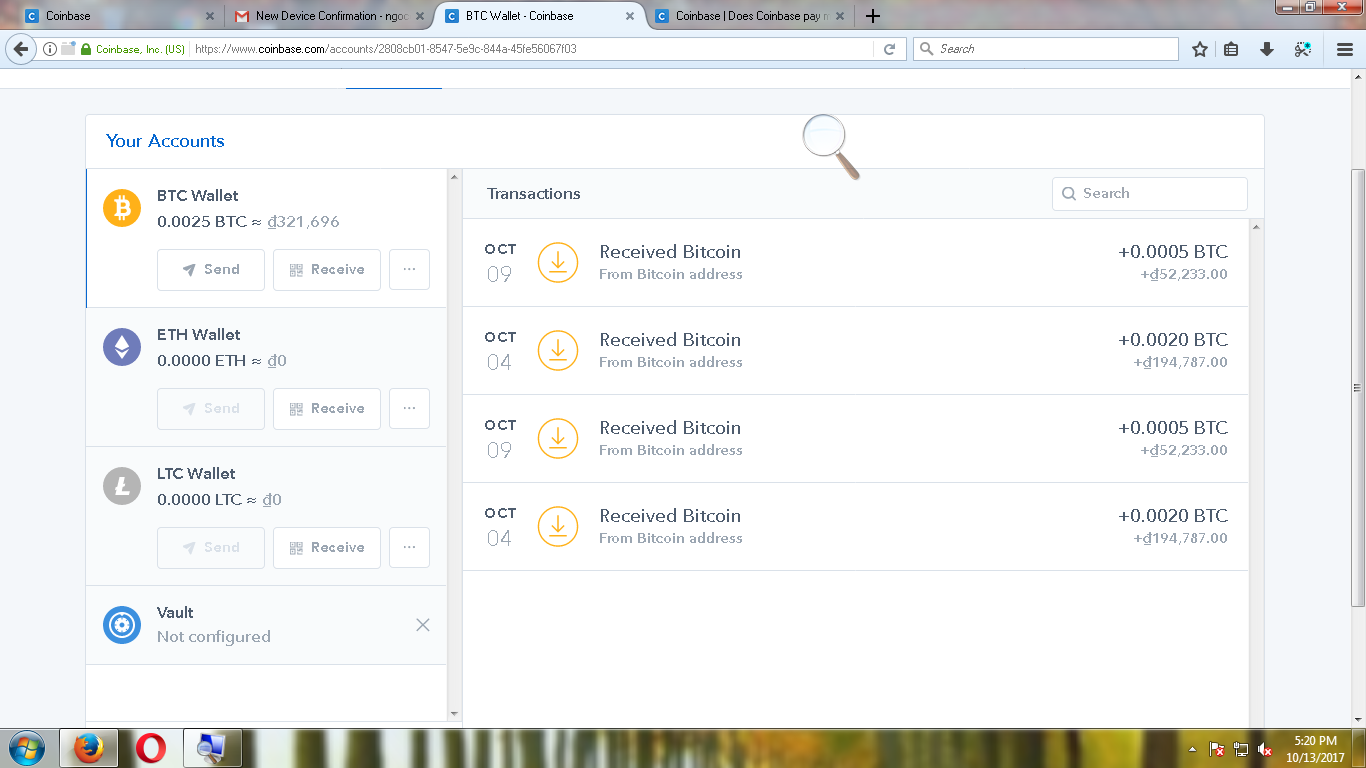Show hidden system tray icons arrow
Viewport: 1366px width, 768px height.
[x=1192, y=749]
